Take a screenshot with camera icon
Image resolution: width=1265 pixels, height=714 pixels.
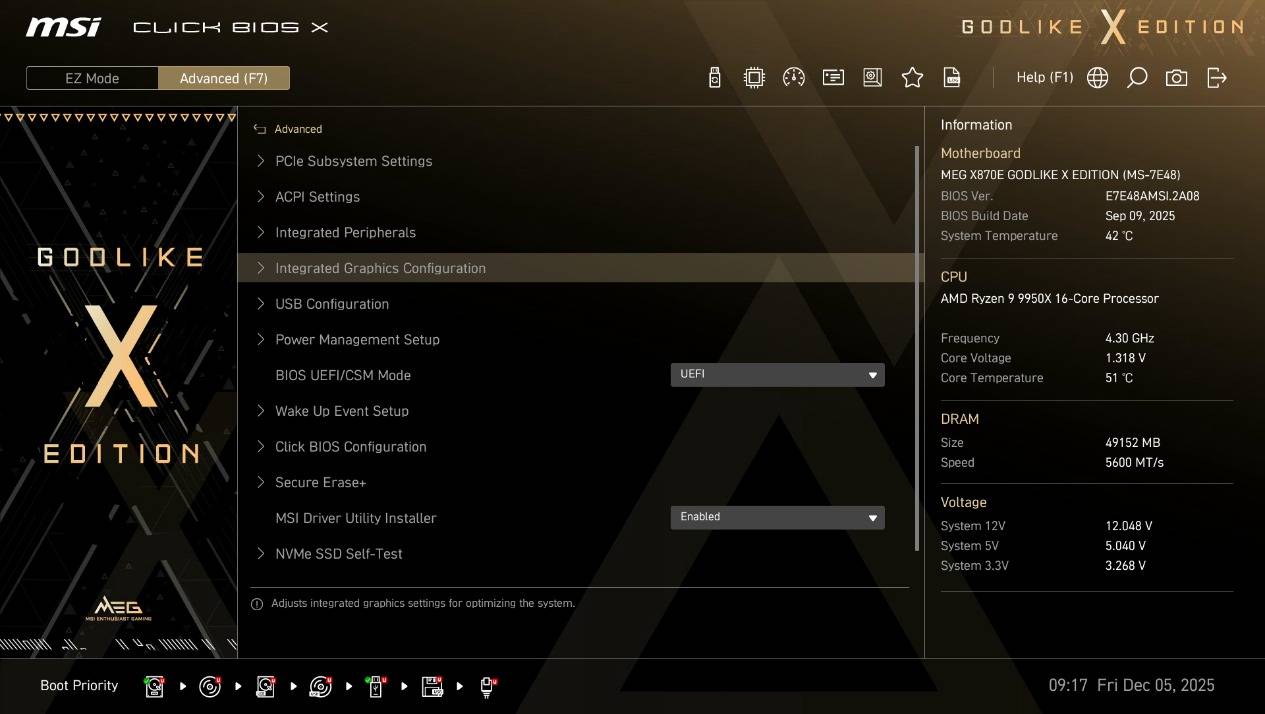click(x=1177, y=78)
